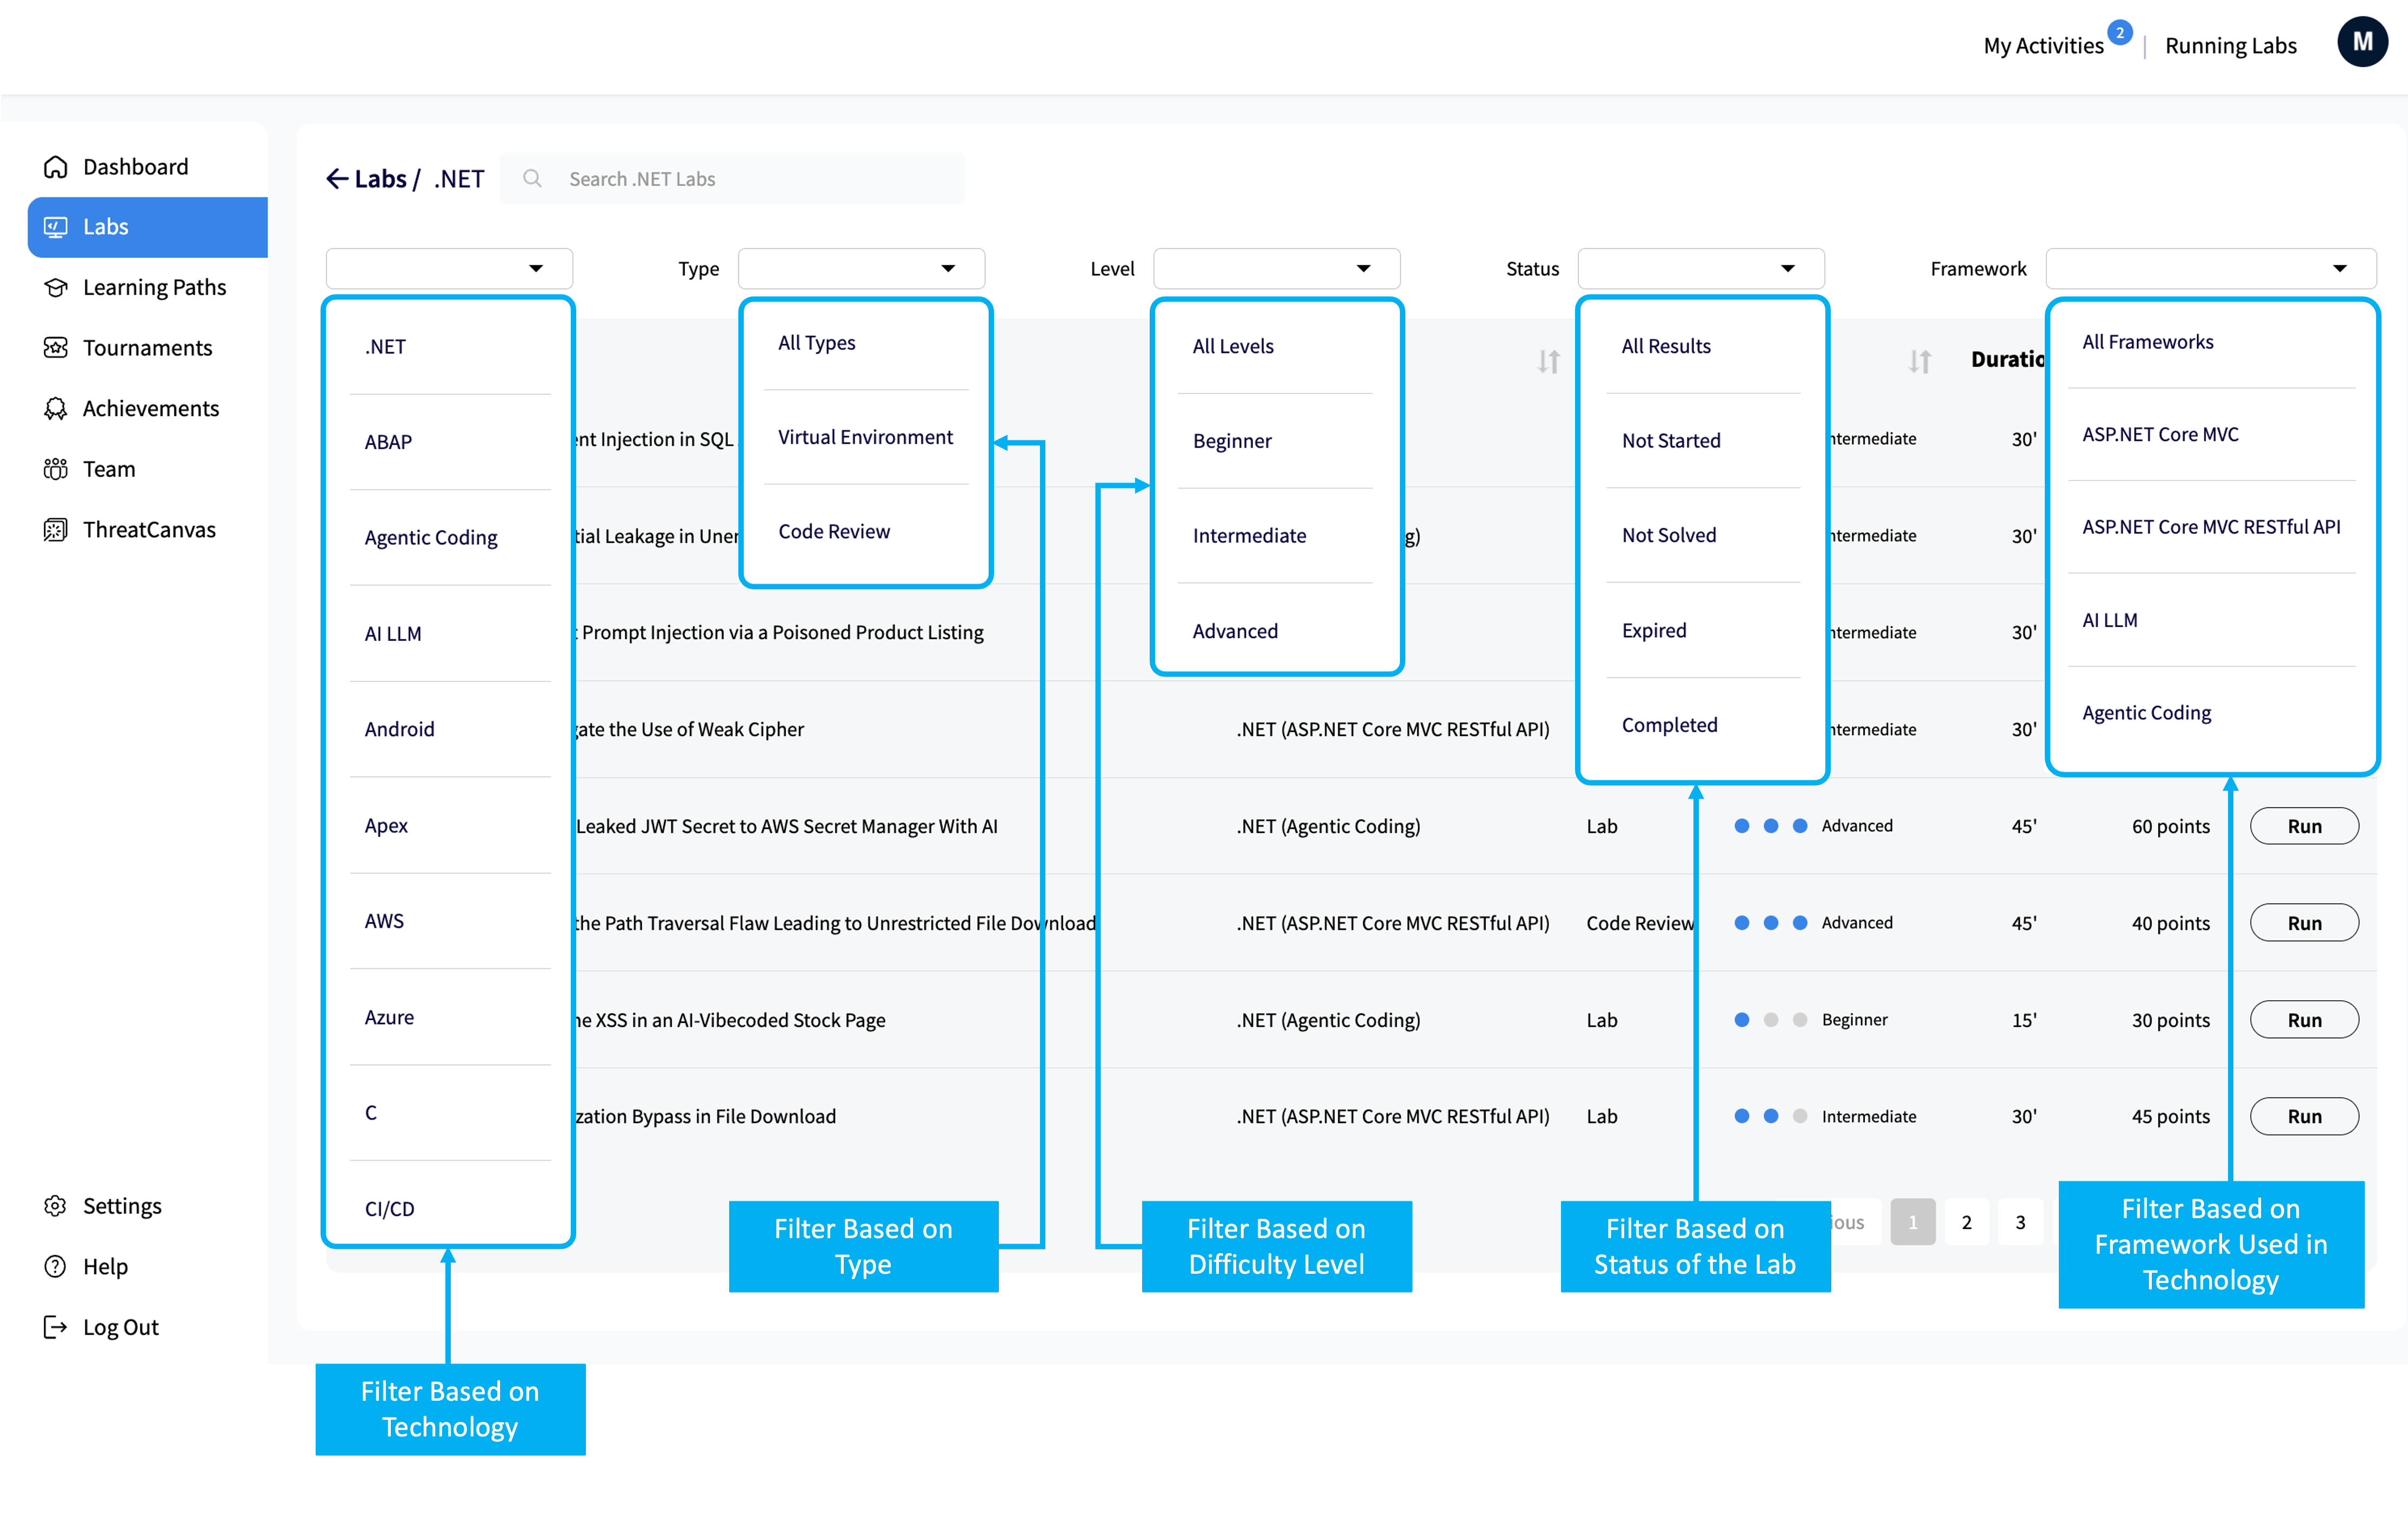Run the 45 points Intermediate lab

tap(2304, 1116)
